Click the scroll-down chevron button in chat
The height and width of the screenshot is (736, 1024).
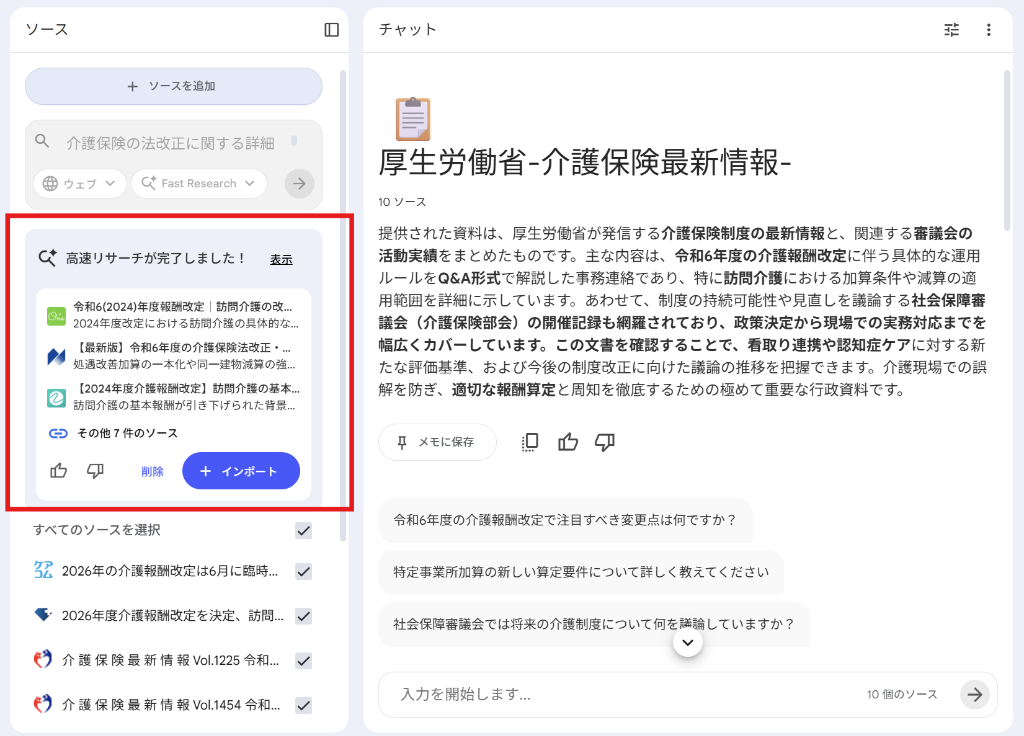click(688, 643)
